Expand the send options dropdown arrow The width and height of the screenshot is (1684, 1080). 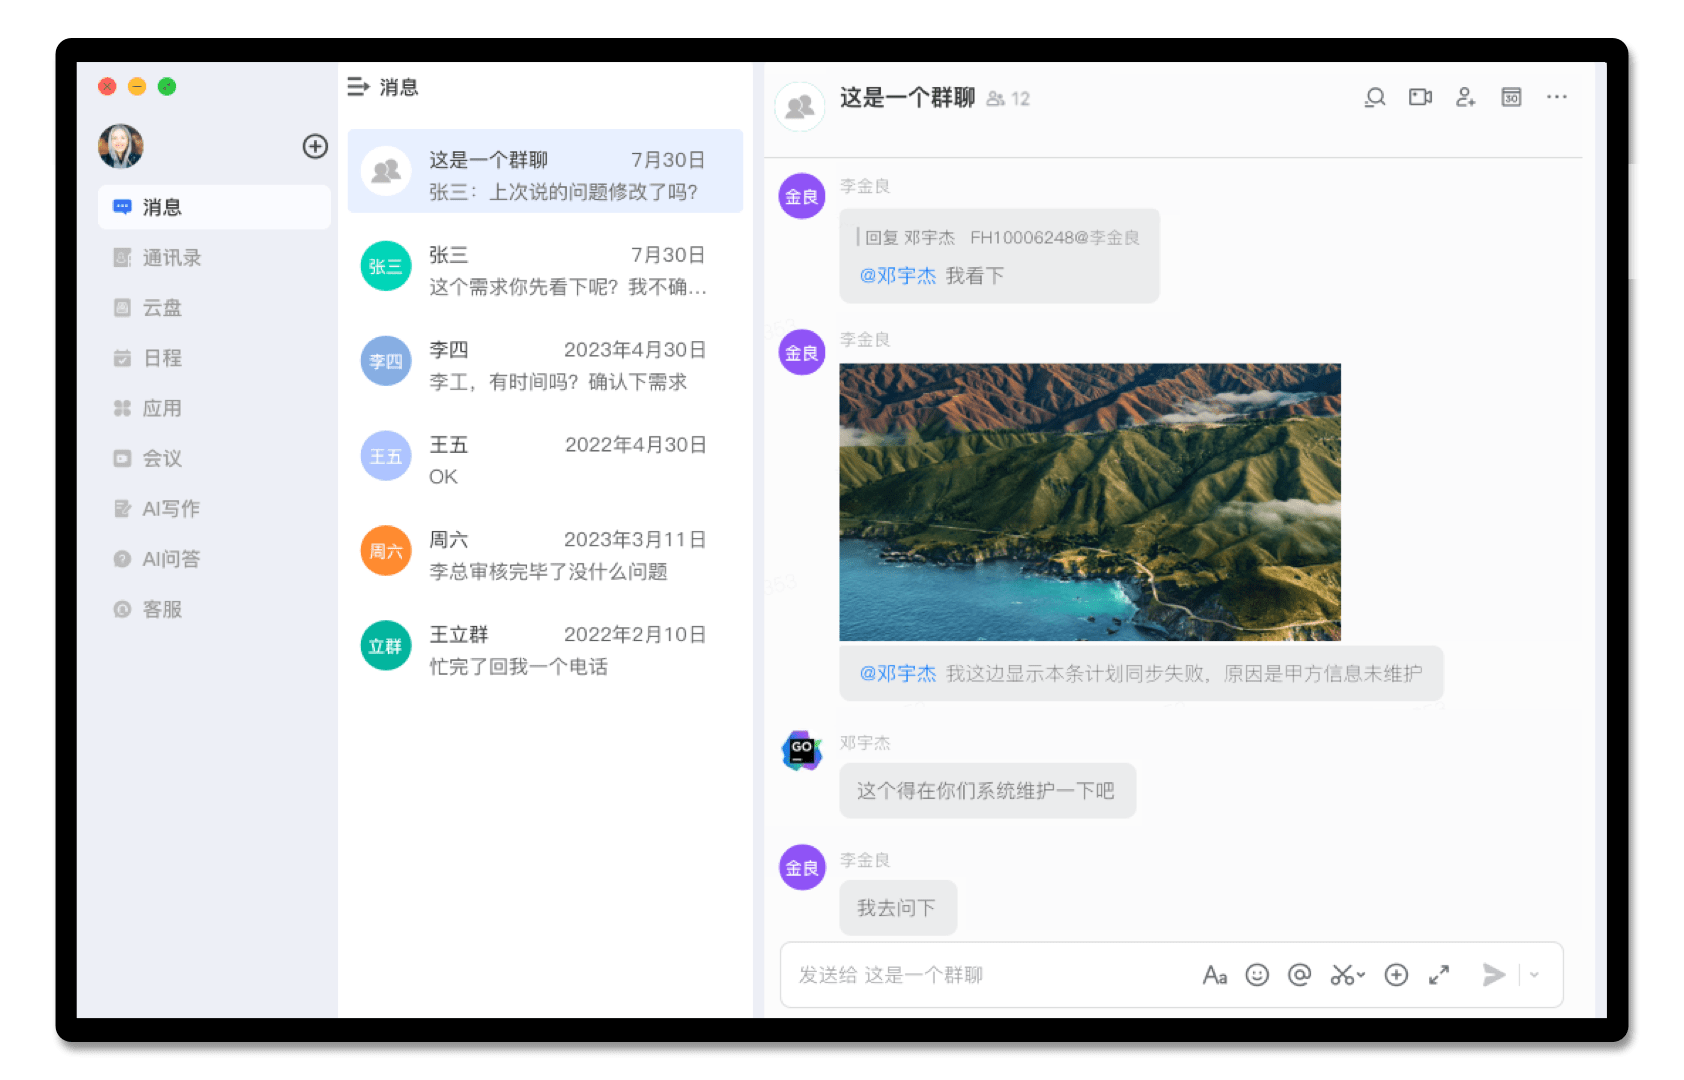coord(1534,975)
